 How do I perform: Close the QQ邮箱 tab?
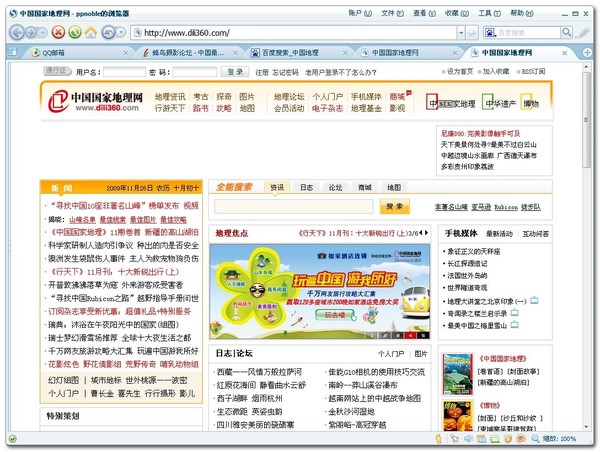click(126, 53)
